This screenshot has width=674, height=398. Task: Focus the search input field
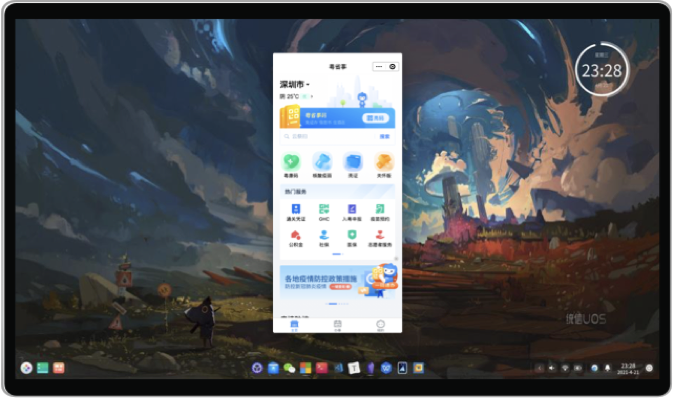[x=329, y=136]
